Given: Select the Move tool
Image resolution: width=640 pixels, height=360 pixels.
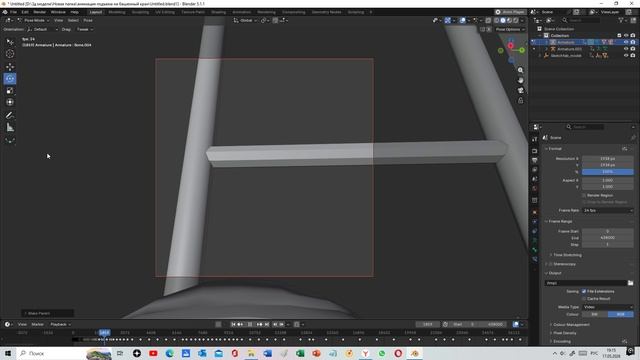Looking at the screenshot, I should tap(10, 67).
